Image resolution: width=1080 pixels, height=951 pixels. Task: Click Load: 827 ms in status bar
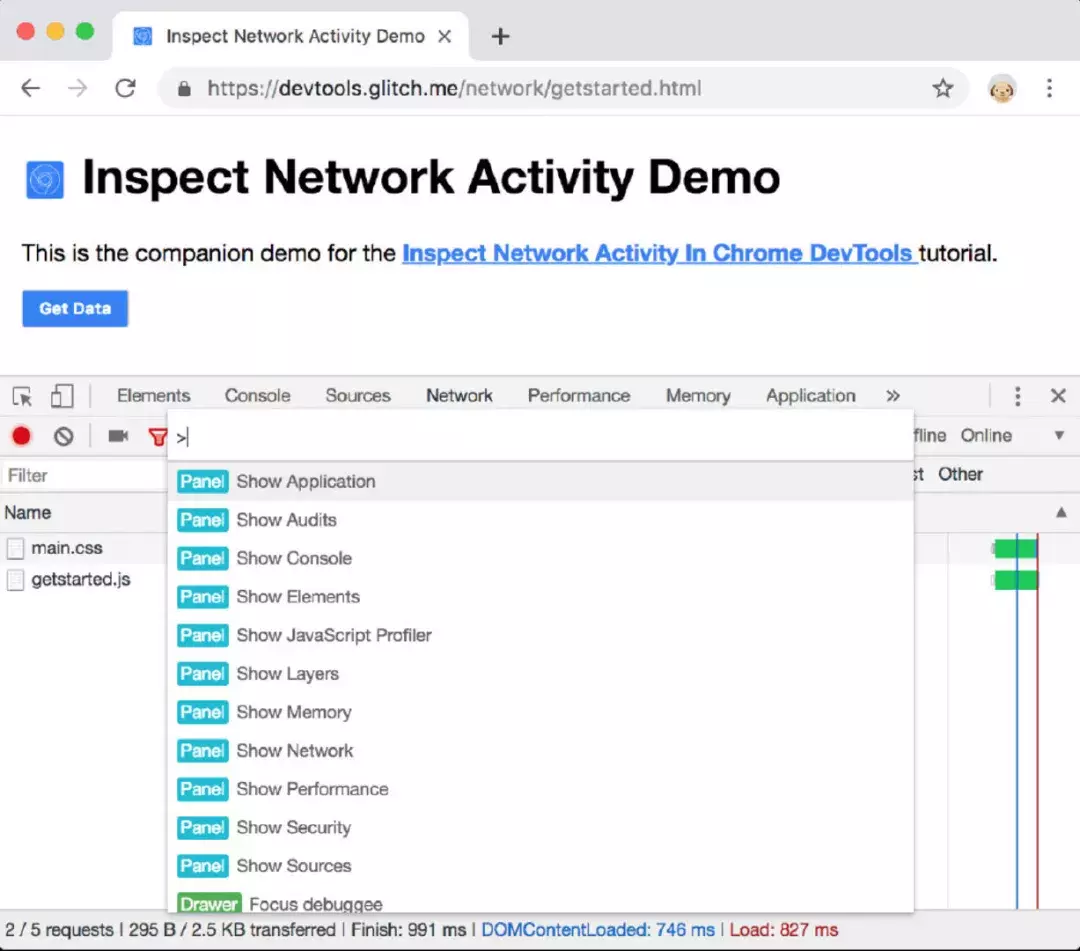784,930
